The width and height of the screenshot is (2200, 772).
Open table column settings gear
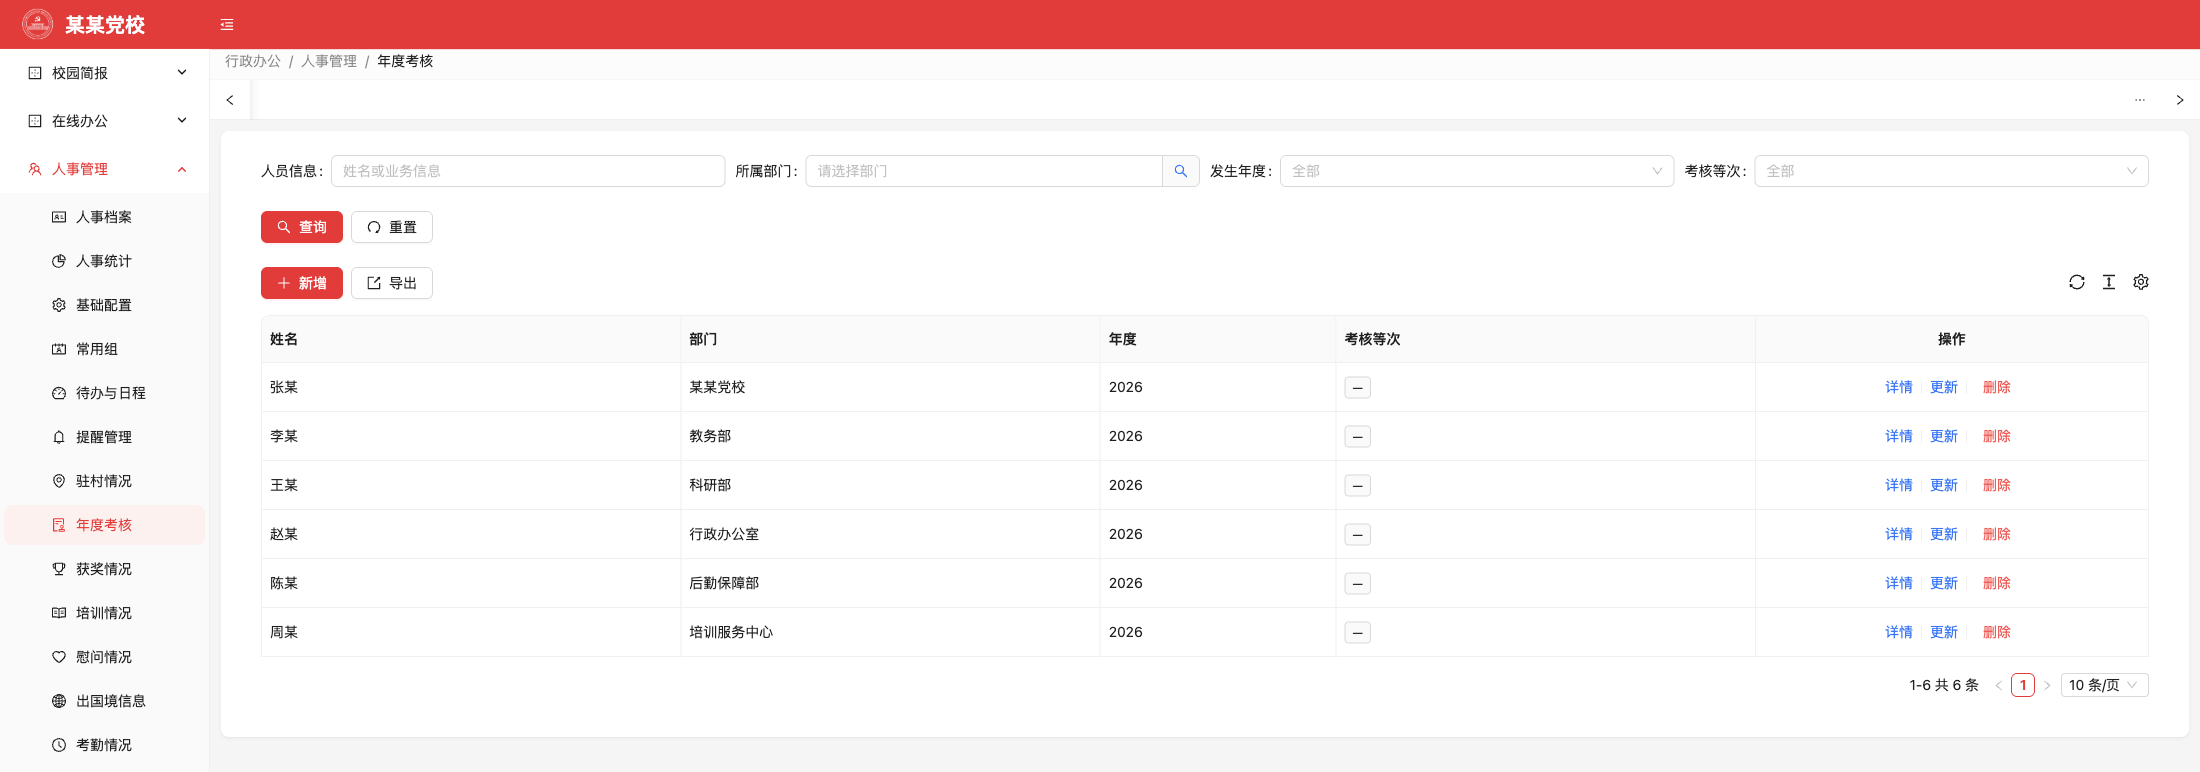pos(2141,282)
